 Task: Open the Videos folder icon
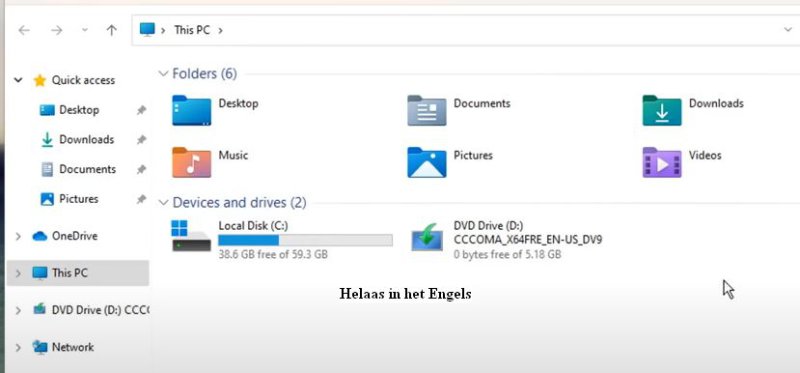pos(662,162)
